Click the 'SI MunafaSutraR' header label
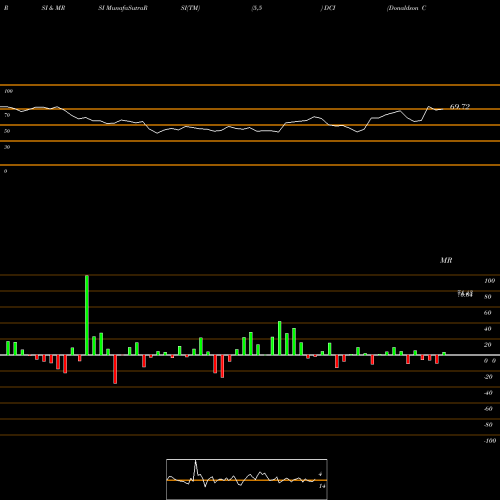 [123, 8]
